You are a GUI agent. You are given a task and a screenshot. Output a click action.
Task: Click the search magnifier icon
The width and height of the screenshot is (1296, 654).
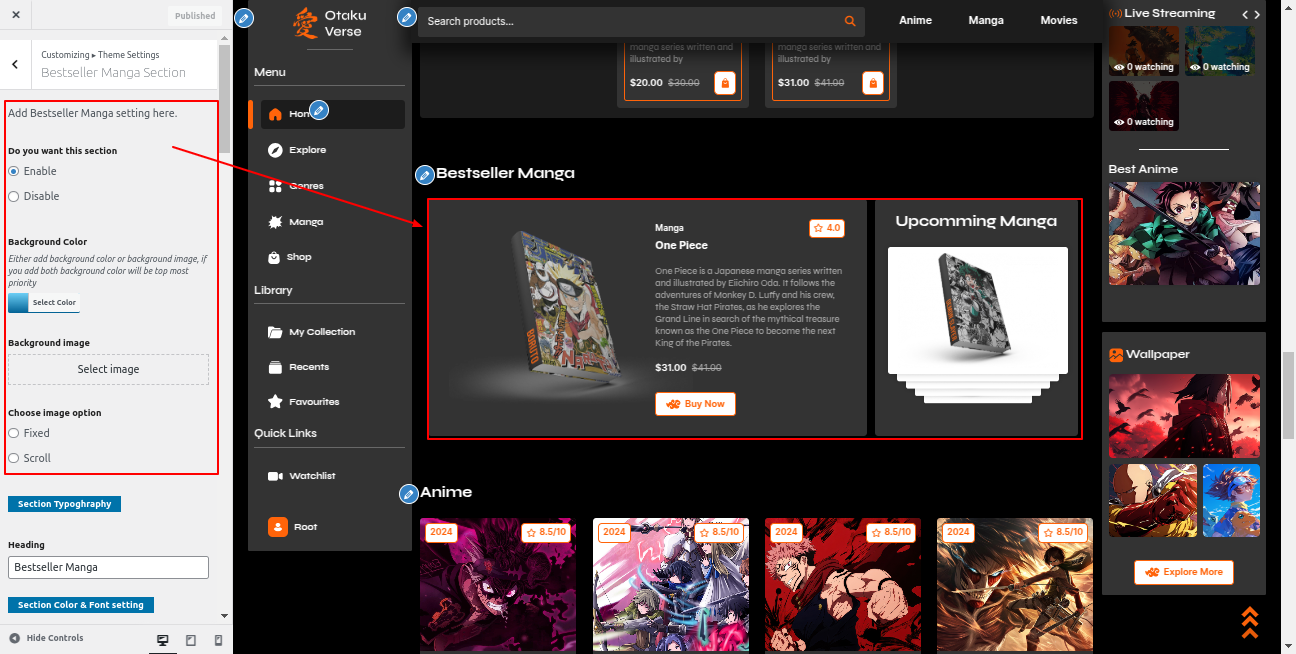coord(850,21)
